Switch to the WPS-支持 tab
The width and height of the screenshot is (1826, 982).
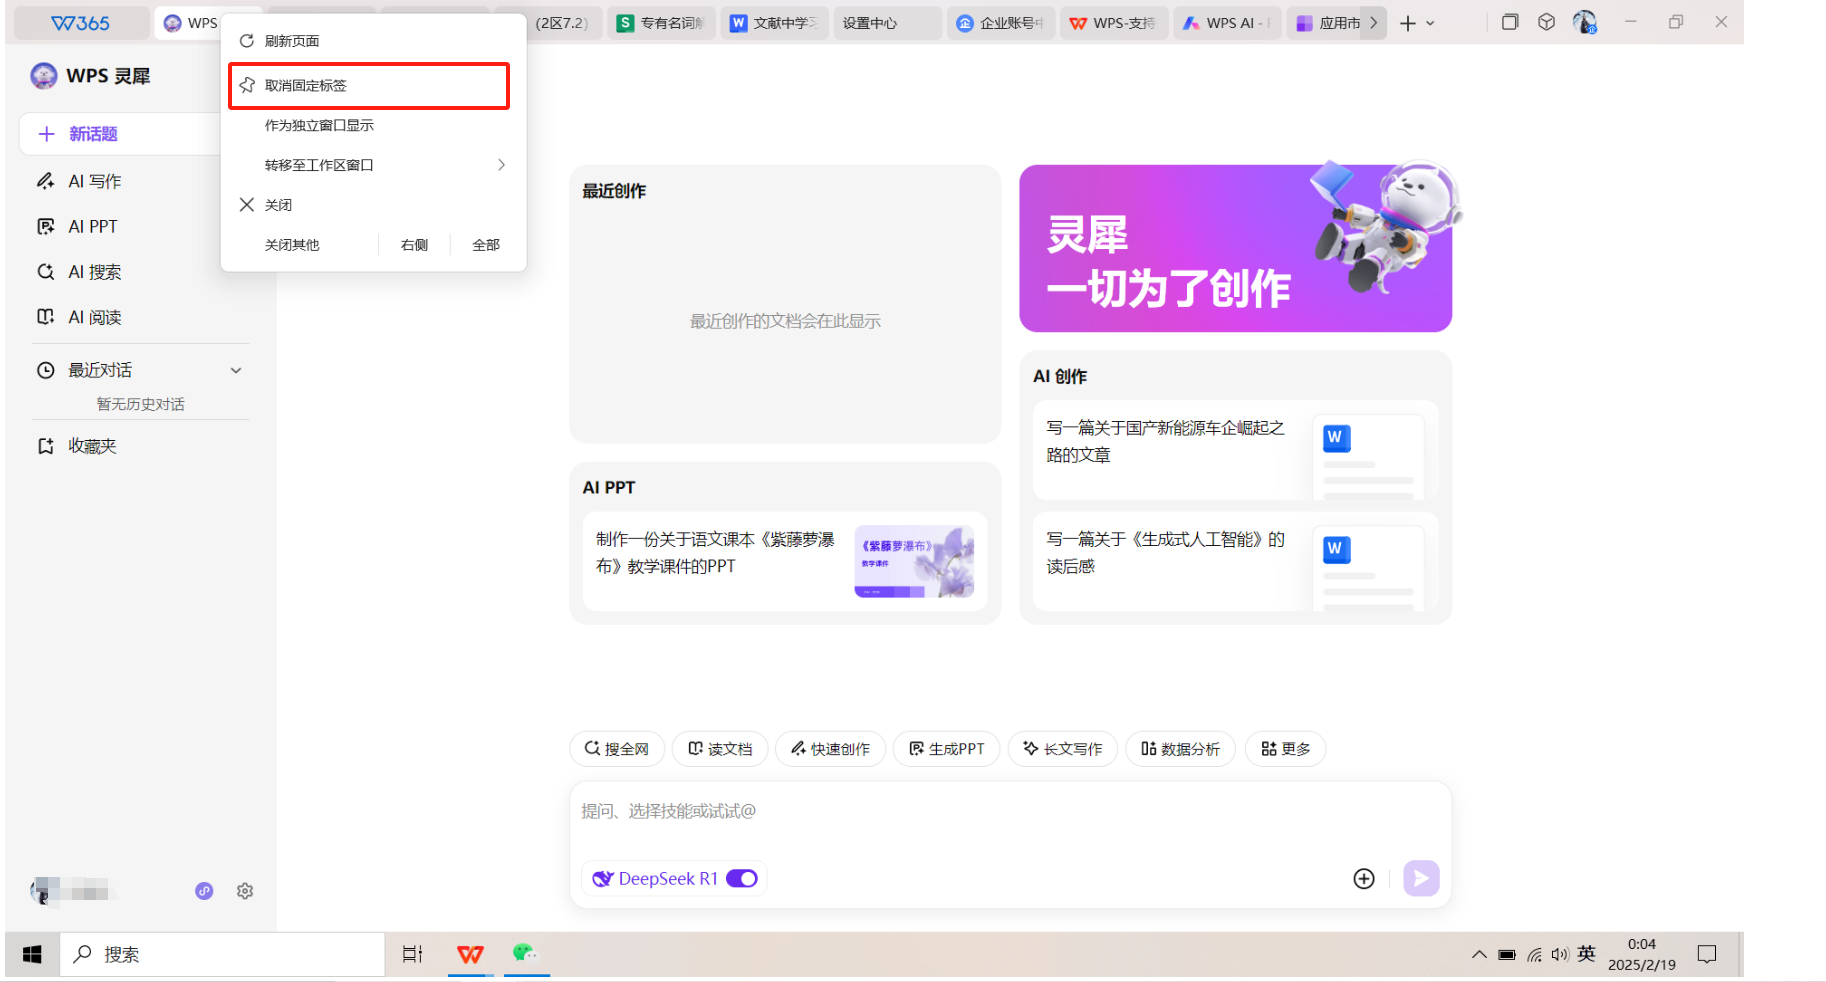coord(1113,23)
